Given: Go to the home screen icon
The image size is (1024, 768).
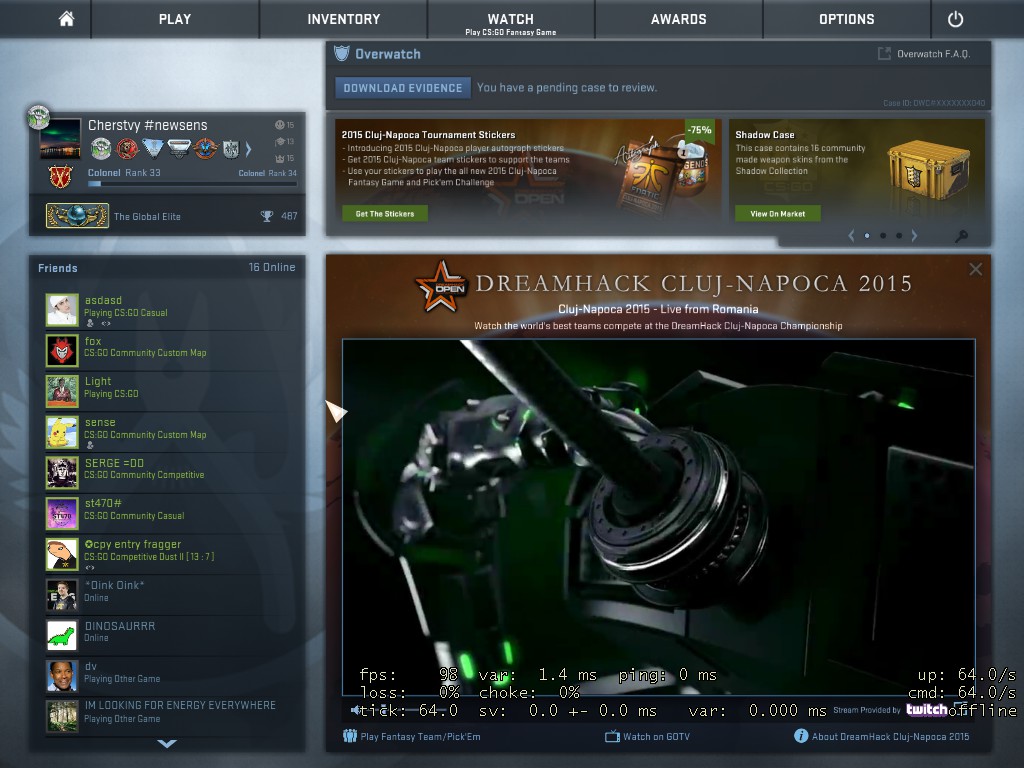Looking at the screenshot, I should click(66, 19).
